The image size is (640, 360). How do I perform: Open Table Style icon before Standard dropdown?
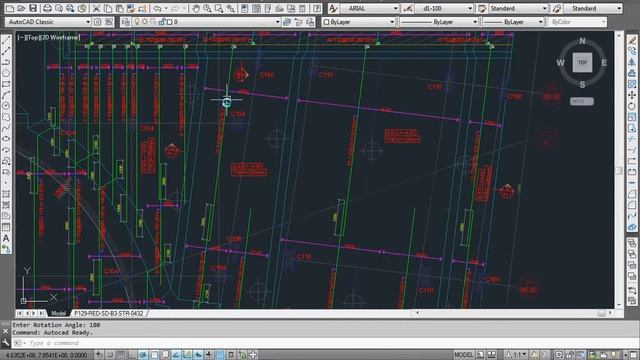point(482,8)
